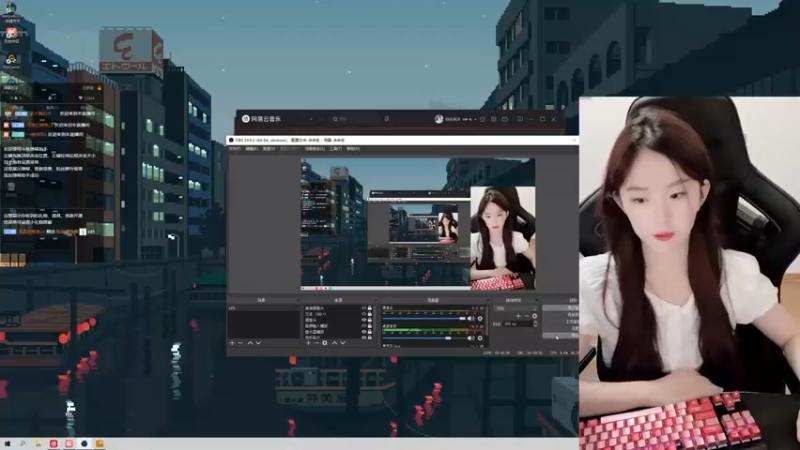Image resolution: width=800 pixels, height=450 pixels.
Task: Open taskbar search magnifier
Action: (x=22, y=444)
